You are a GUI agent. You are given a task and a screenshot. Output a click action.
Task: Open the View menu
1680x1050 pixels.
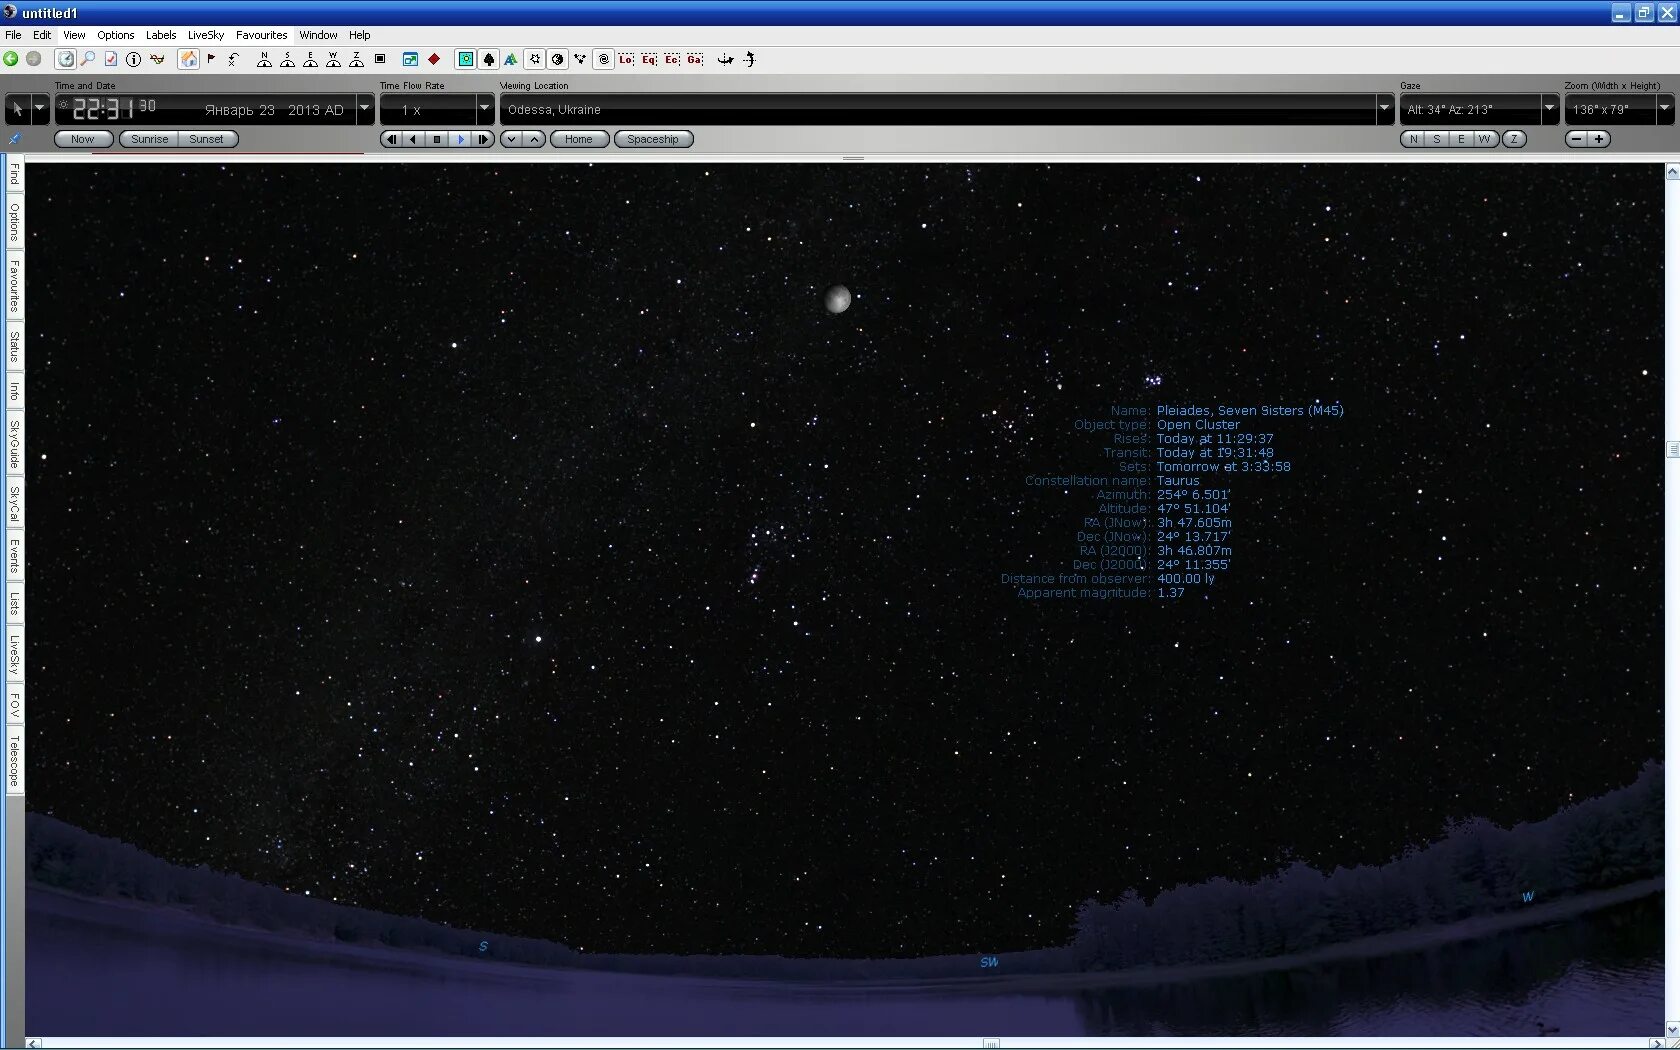coord(75,35)
